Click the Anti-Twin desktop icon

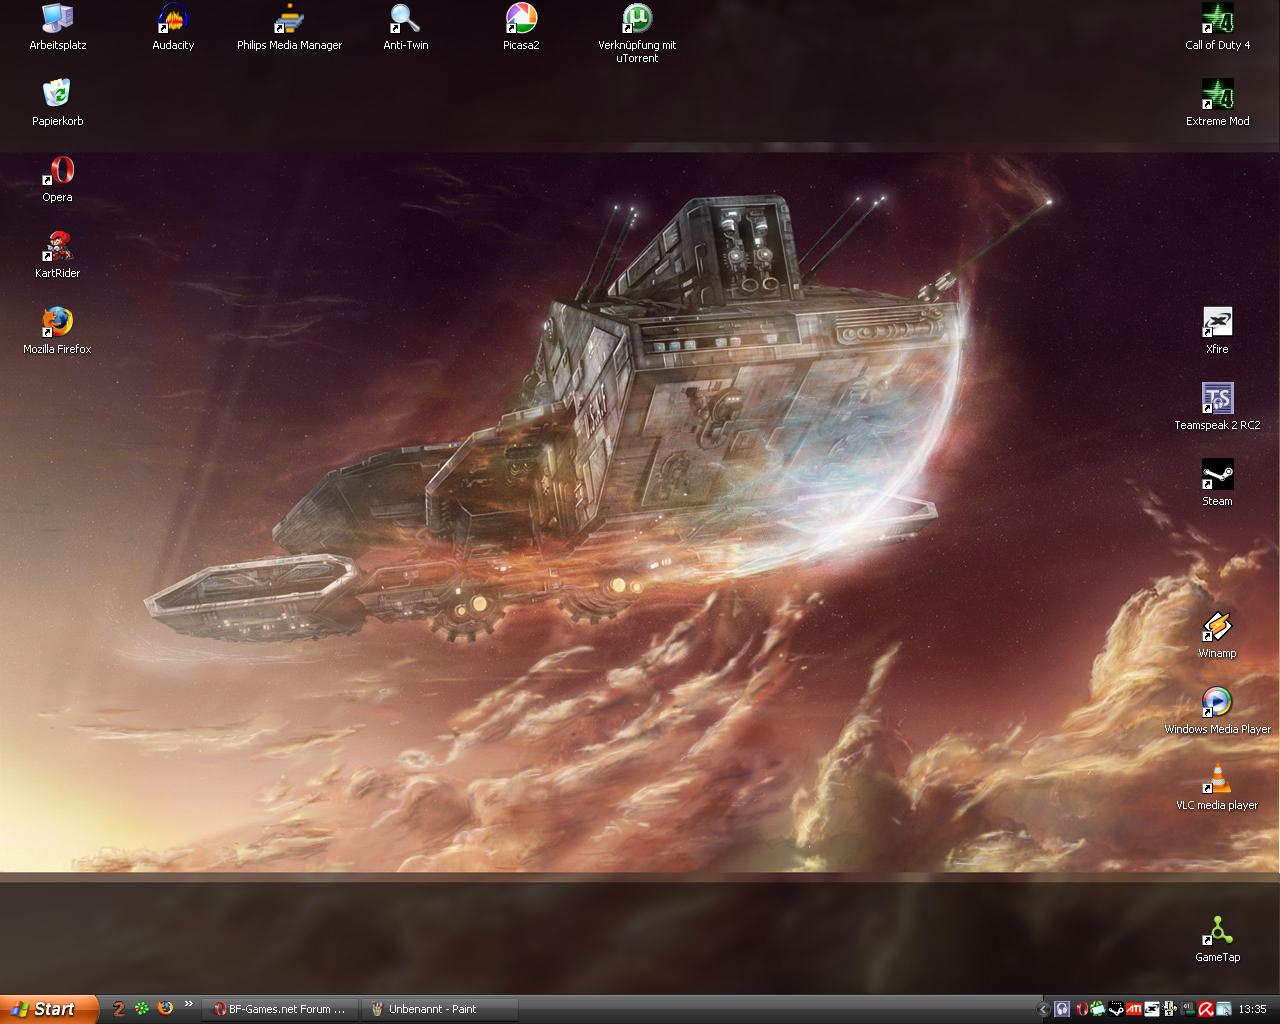click(405, 27)
